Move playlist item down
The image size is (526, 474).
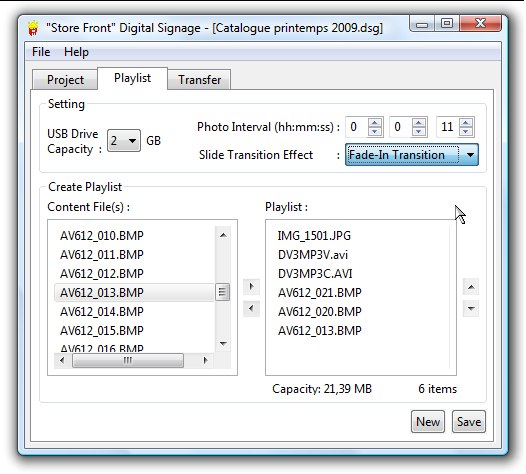pyautogui.click(x=471, y=309)
